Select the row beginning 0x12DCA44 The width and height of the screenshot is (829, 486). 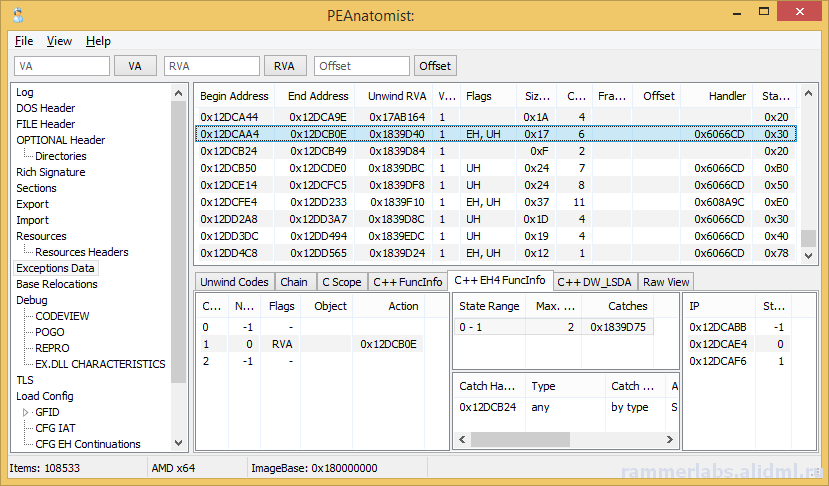pyautogui.click(x=495, y=117)
